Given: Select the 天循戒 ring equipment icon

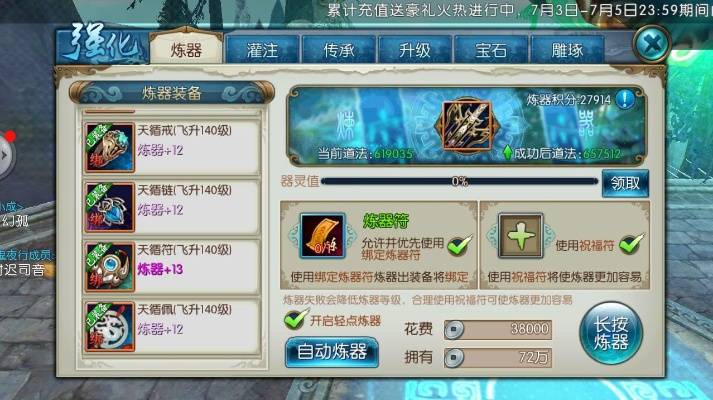Looking at the screenshot, I should tap(110, 147).
